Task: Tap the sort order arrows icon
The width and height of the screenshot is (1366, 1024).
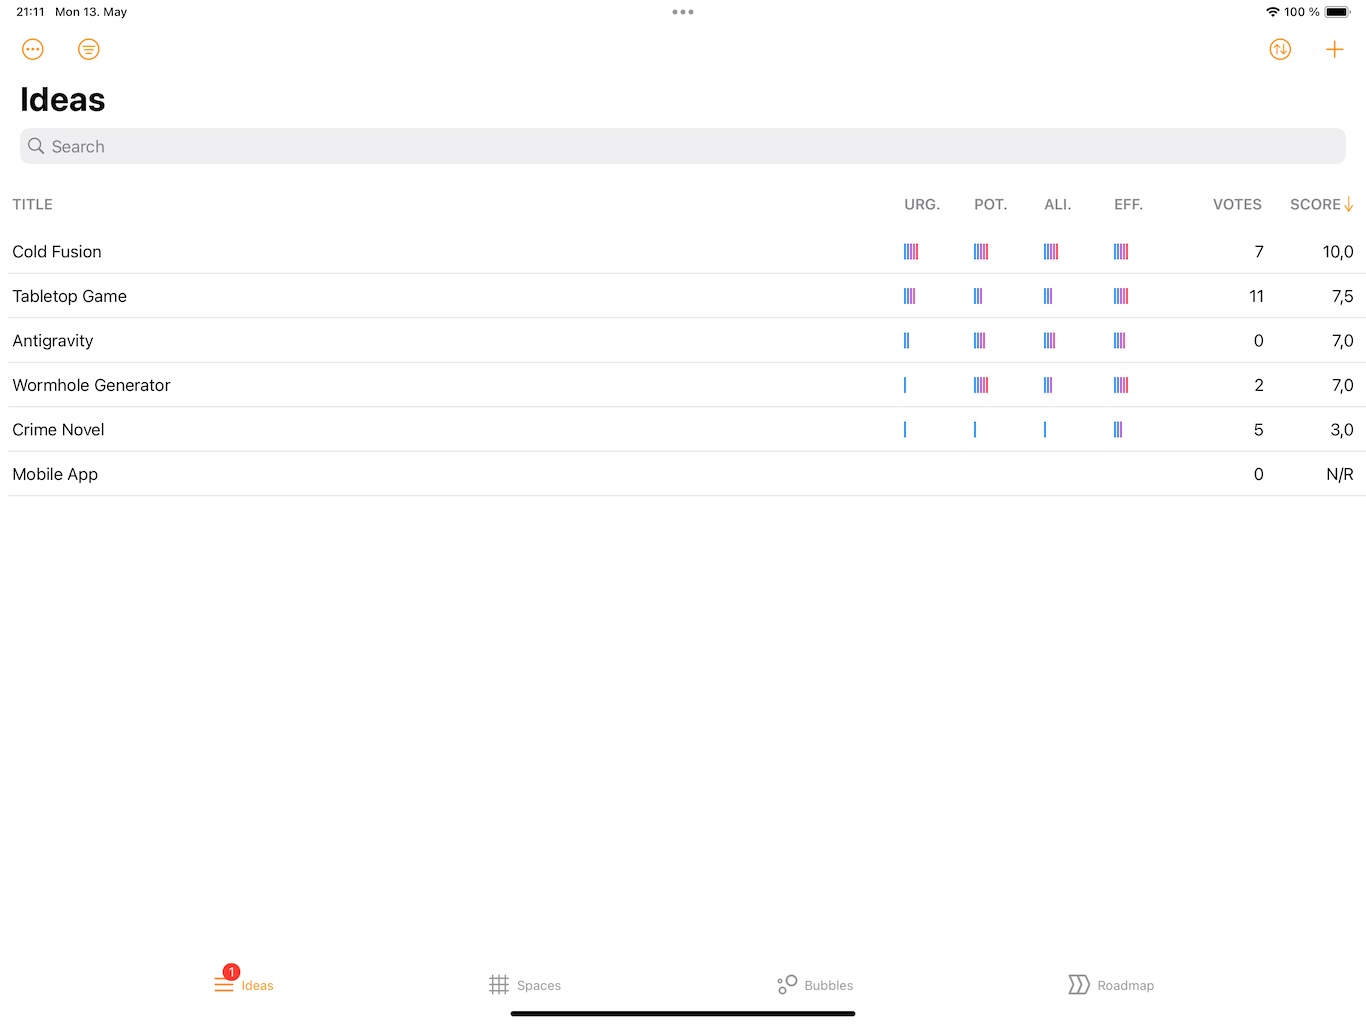Action: 1280,49
